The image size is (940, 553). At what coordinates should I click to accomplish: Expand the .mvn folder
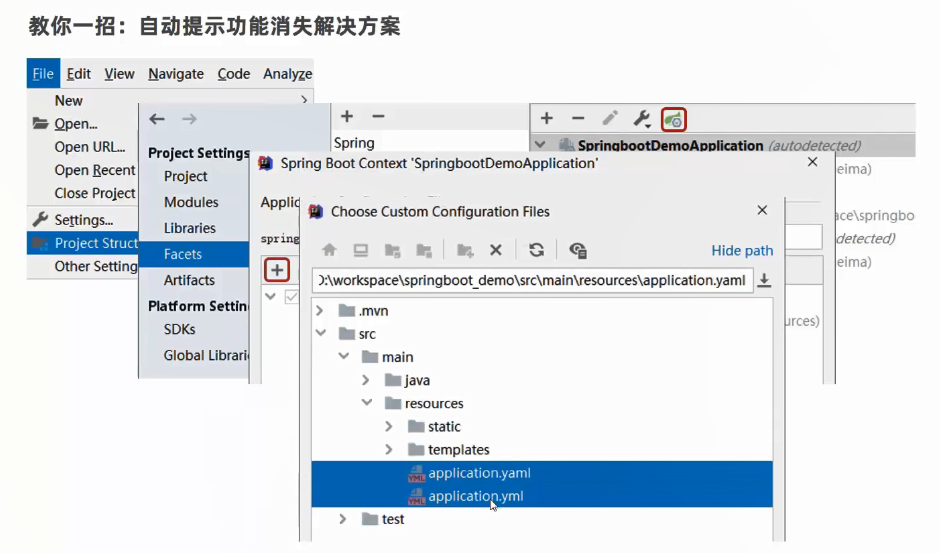coord(320,311)
